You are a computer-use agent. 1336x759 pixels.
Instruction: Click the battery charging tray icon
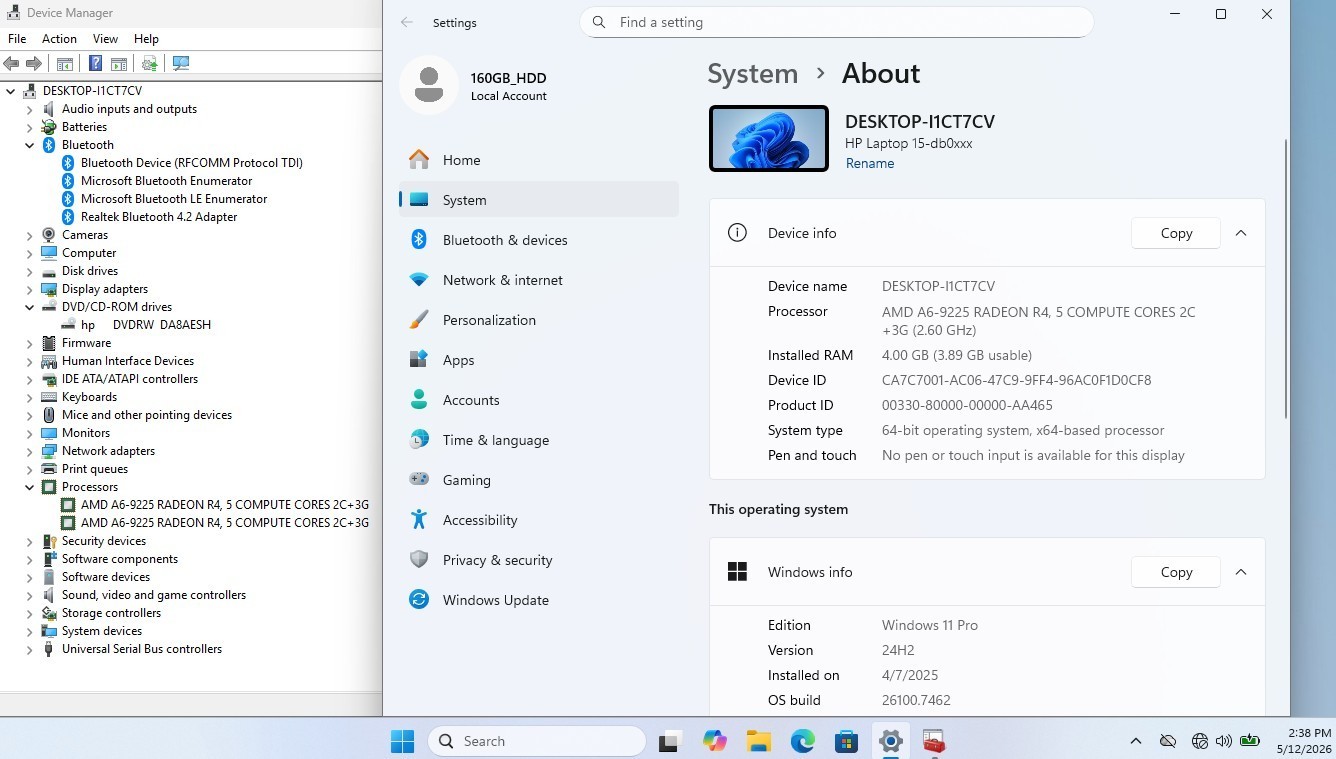coord(1250,741)
